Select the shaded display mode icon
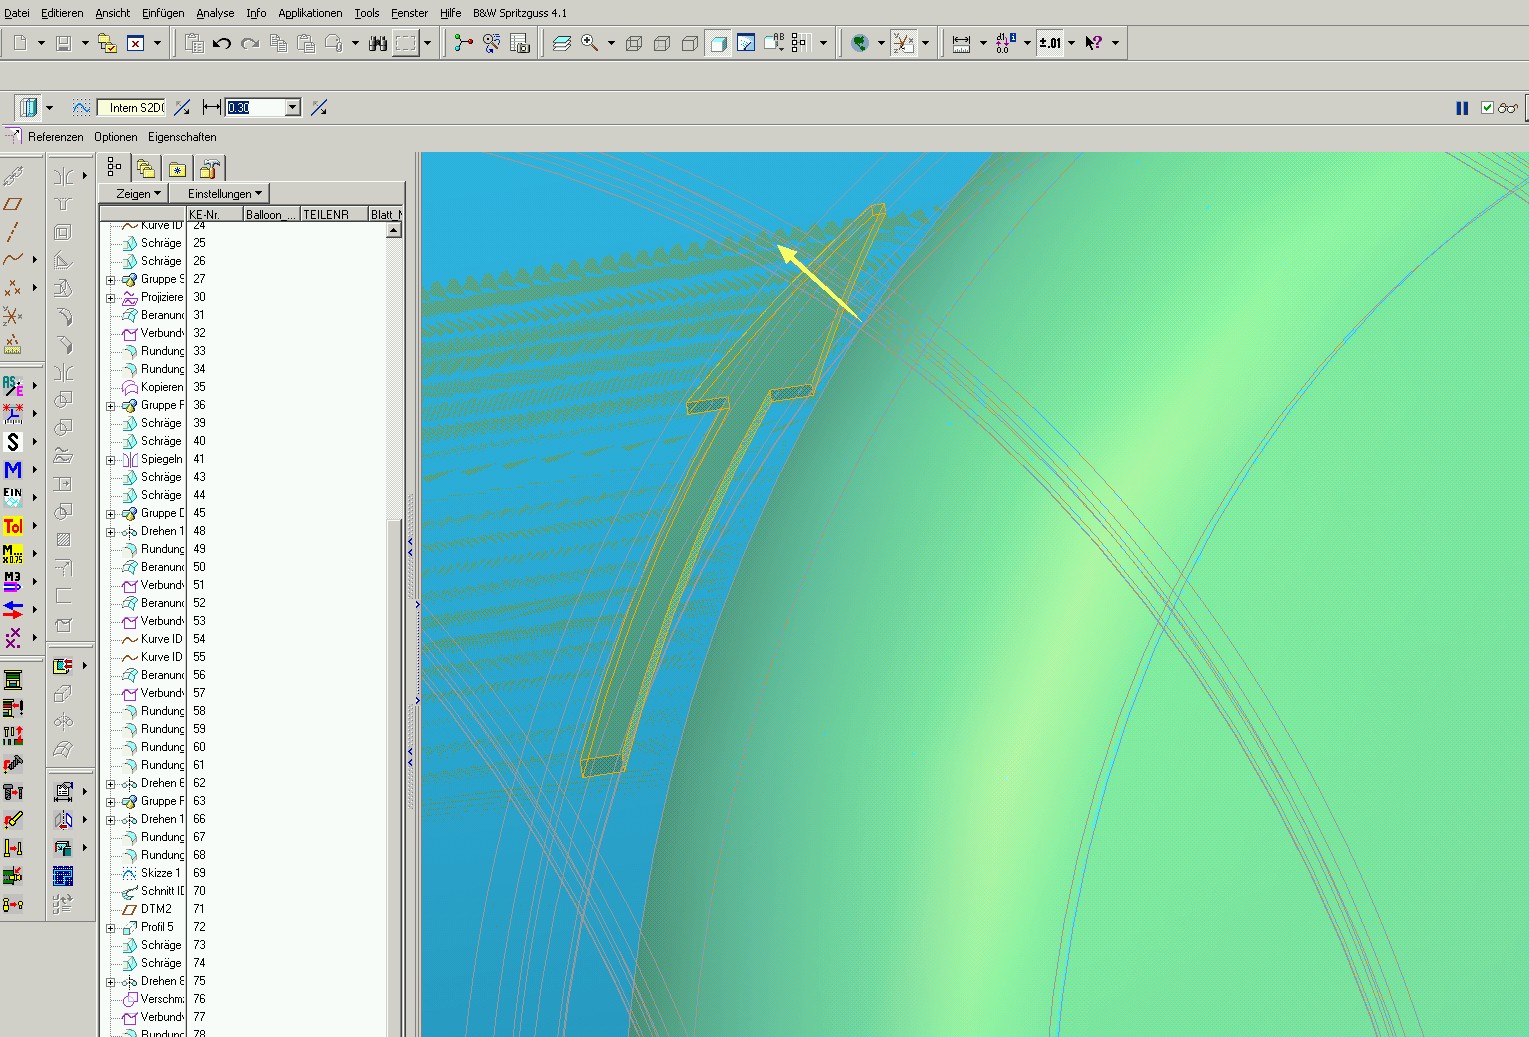This screenshot has width=1529, height=1037. (718, 43)
